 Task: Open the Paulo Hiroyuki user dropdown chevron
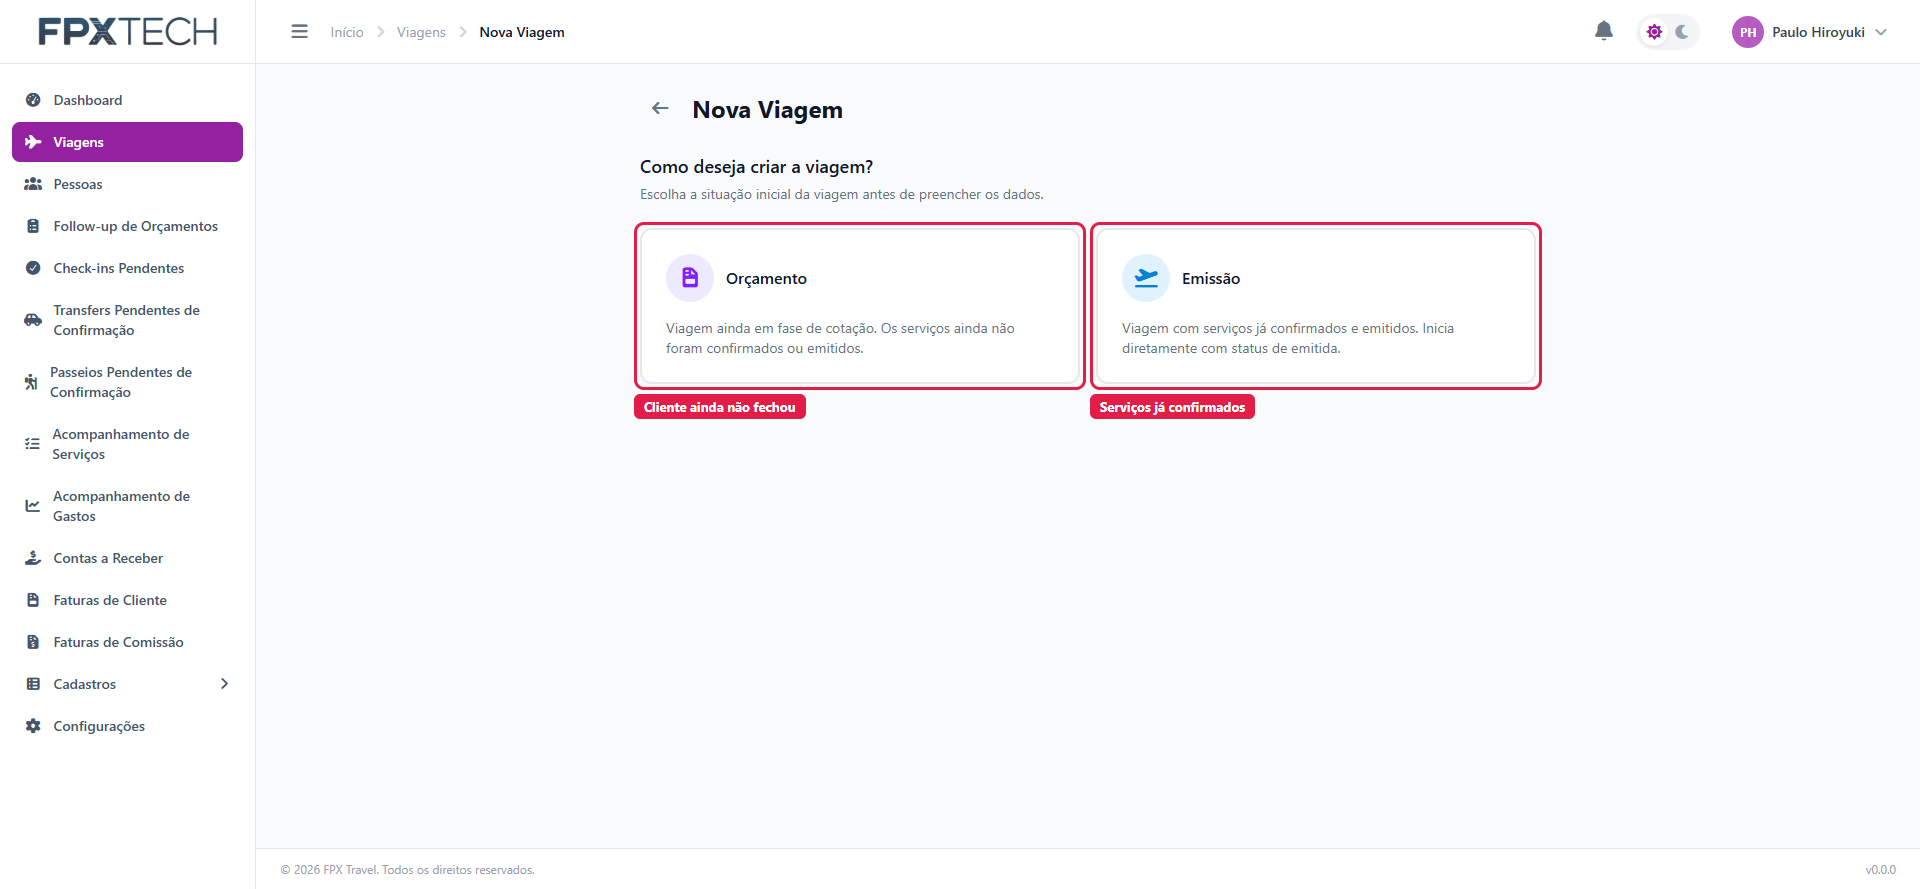point(1881,32)
